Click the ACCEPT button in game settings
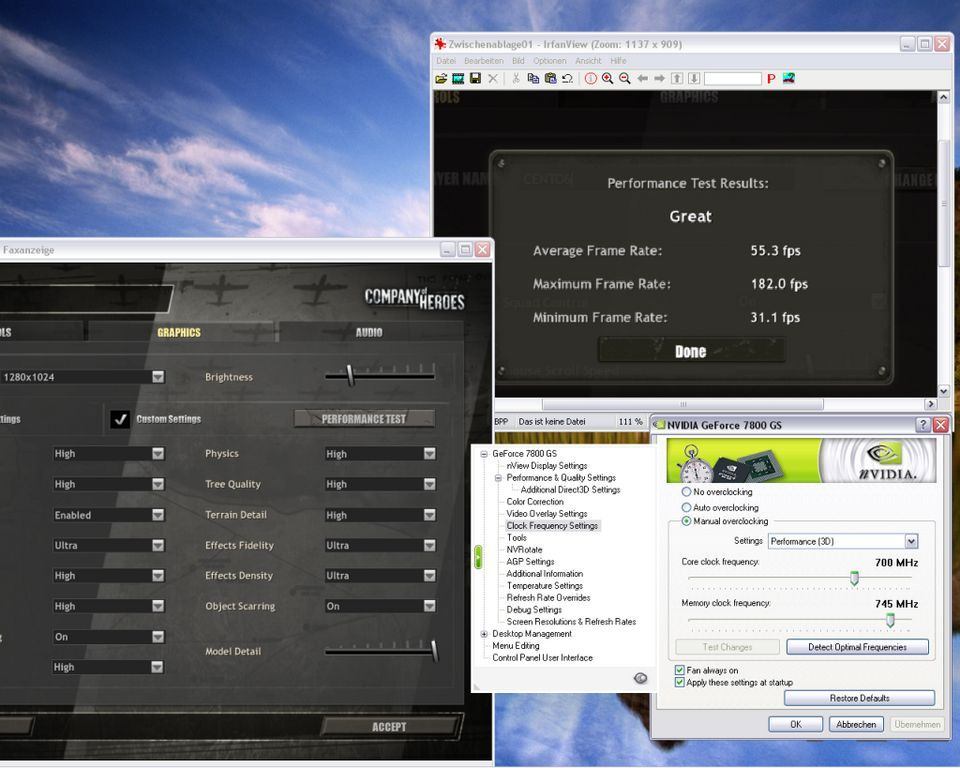The image size is (960, 768). tap(389, 727)
